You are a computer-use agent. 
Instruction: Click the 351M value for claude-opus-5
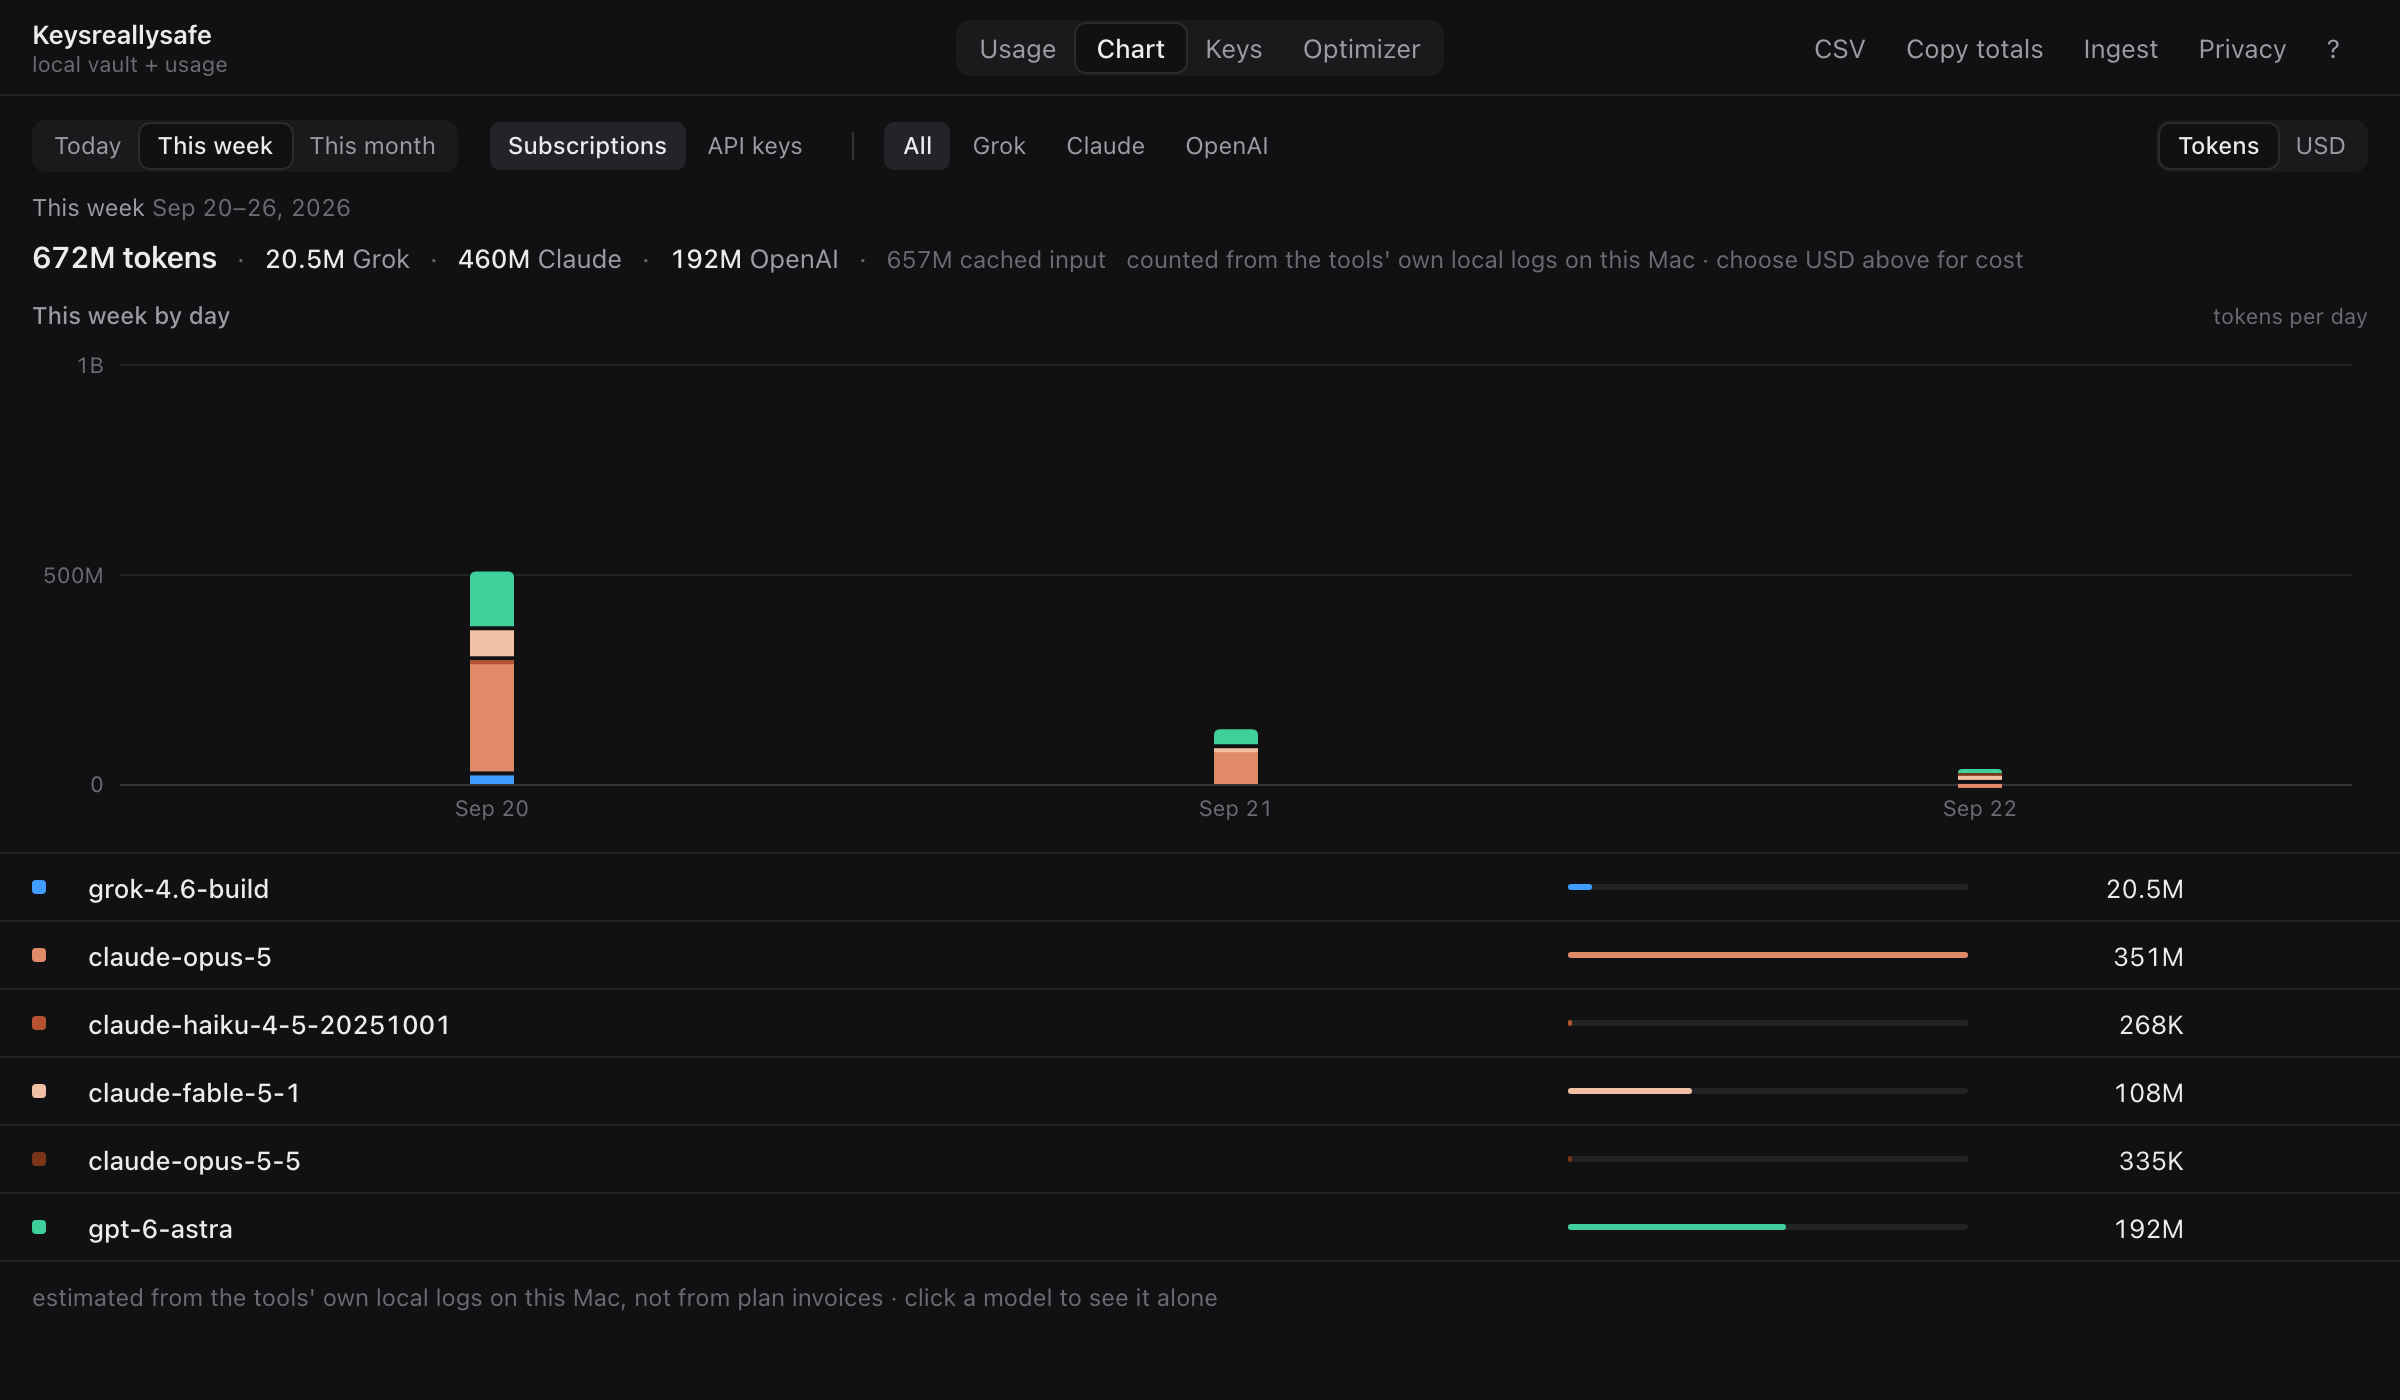click(2148, 957)
